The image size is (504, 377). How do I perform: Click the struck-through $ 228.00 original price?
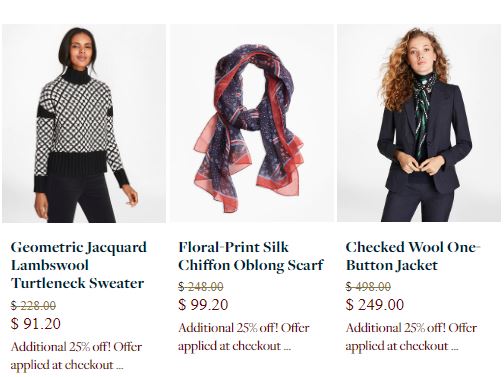coord(33,305)
